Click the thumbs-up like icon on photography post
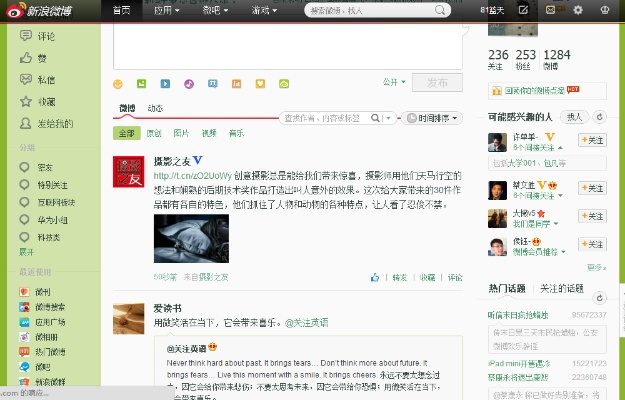This screenshot has height=400, width=625. pyautogui.click(x=376, y=277)
